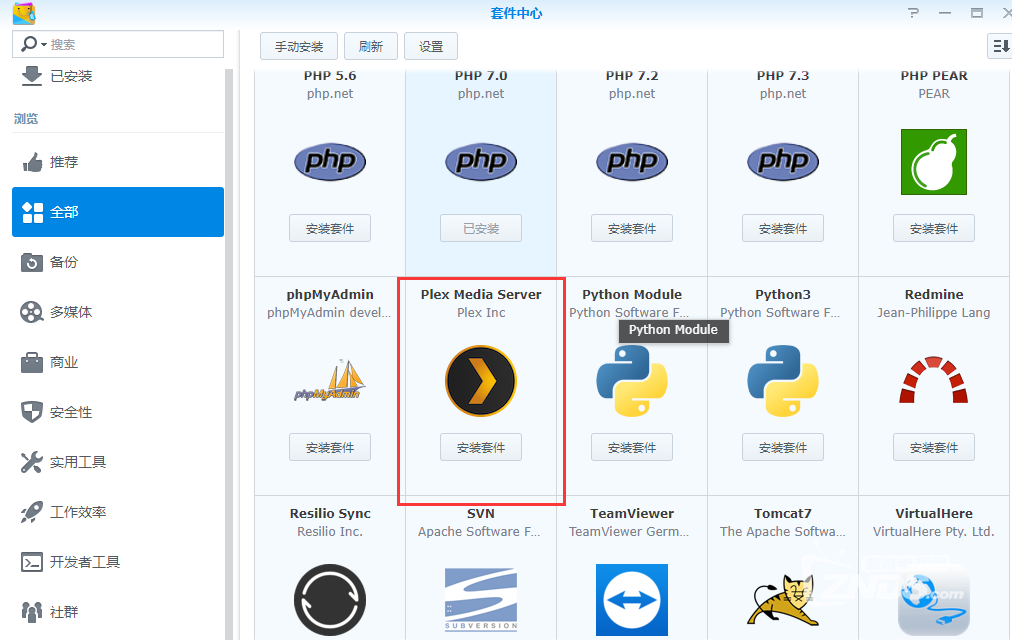
Task: Open the PHP PEAR pear icon
Action: click(934, 162)
